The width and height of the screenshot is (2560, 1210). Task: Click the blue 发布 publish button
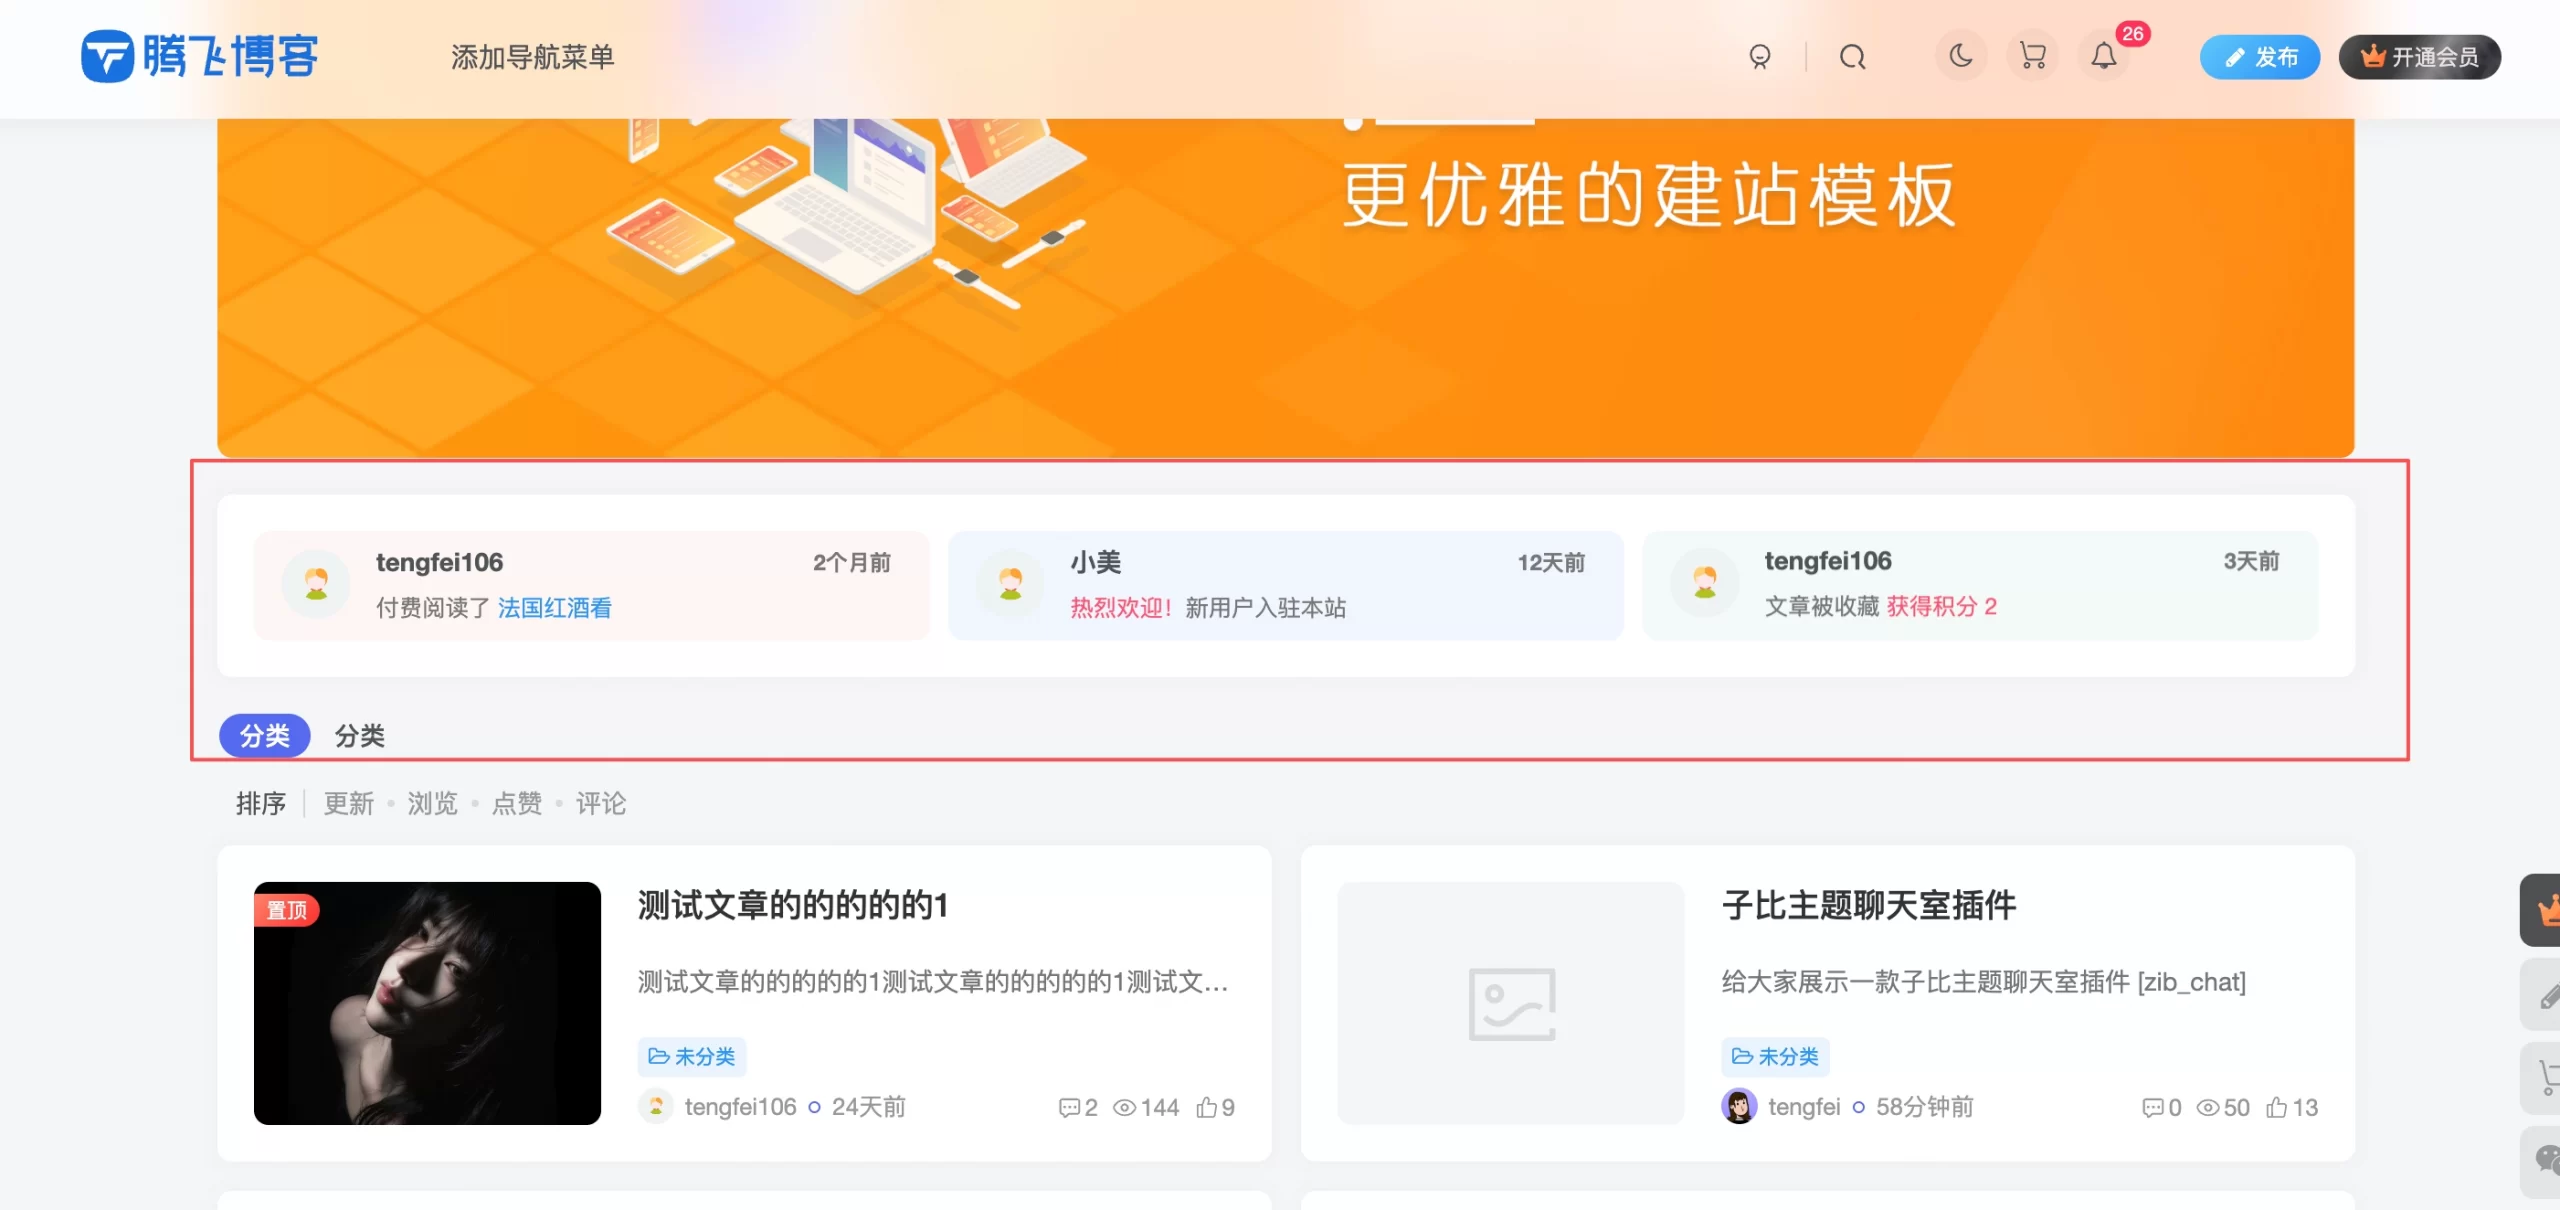tap(2259, 57)
